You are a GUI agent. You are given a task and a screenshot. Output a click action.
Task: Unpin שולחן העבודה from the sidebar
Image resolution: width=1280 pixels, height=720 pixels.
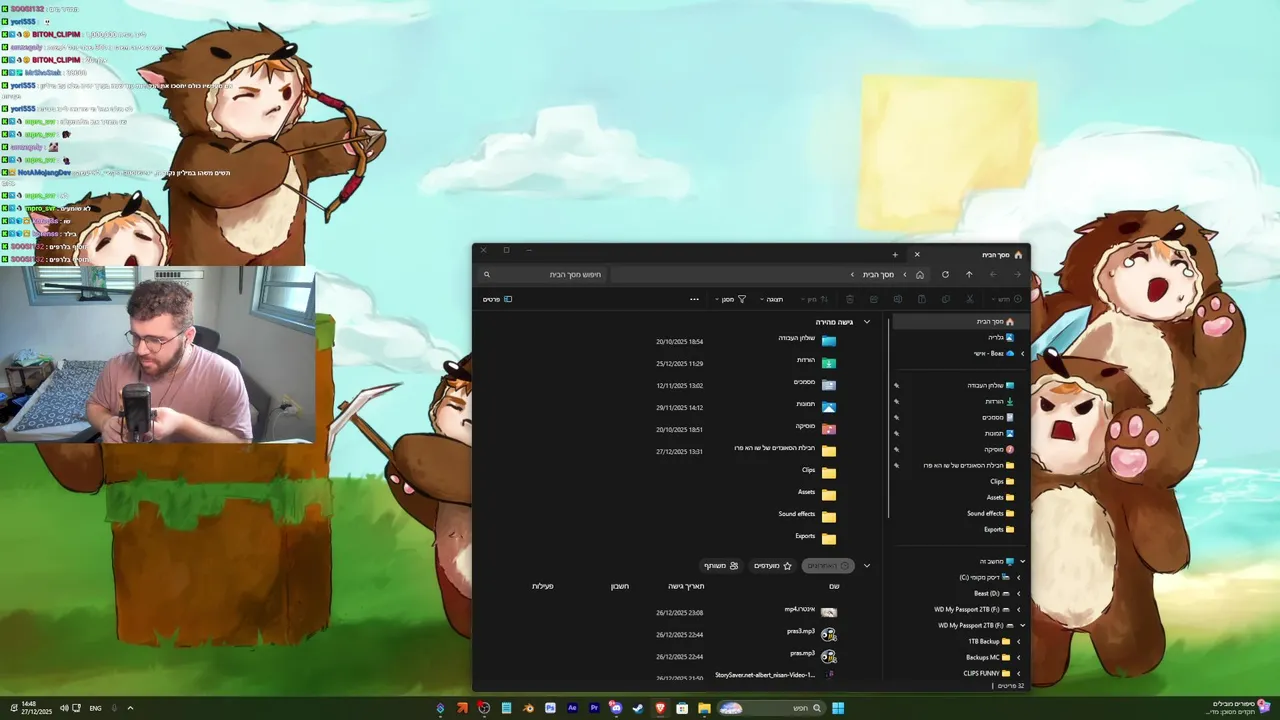coord(896,385)
